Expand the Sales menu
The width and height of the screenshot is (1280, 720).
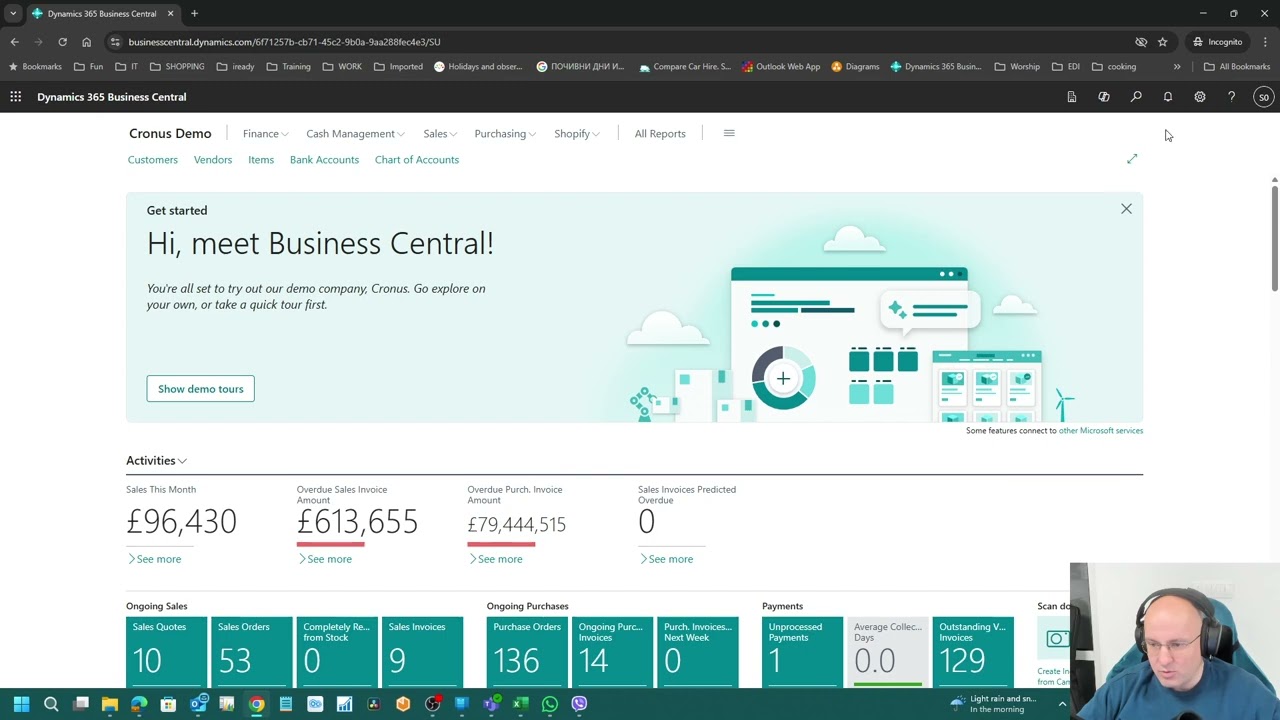pos(440,133)
